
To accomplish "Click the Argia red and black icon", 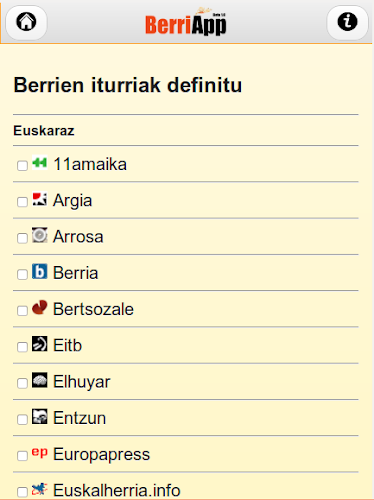I will [x=40, y=199].
